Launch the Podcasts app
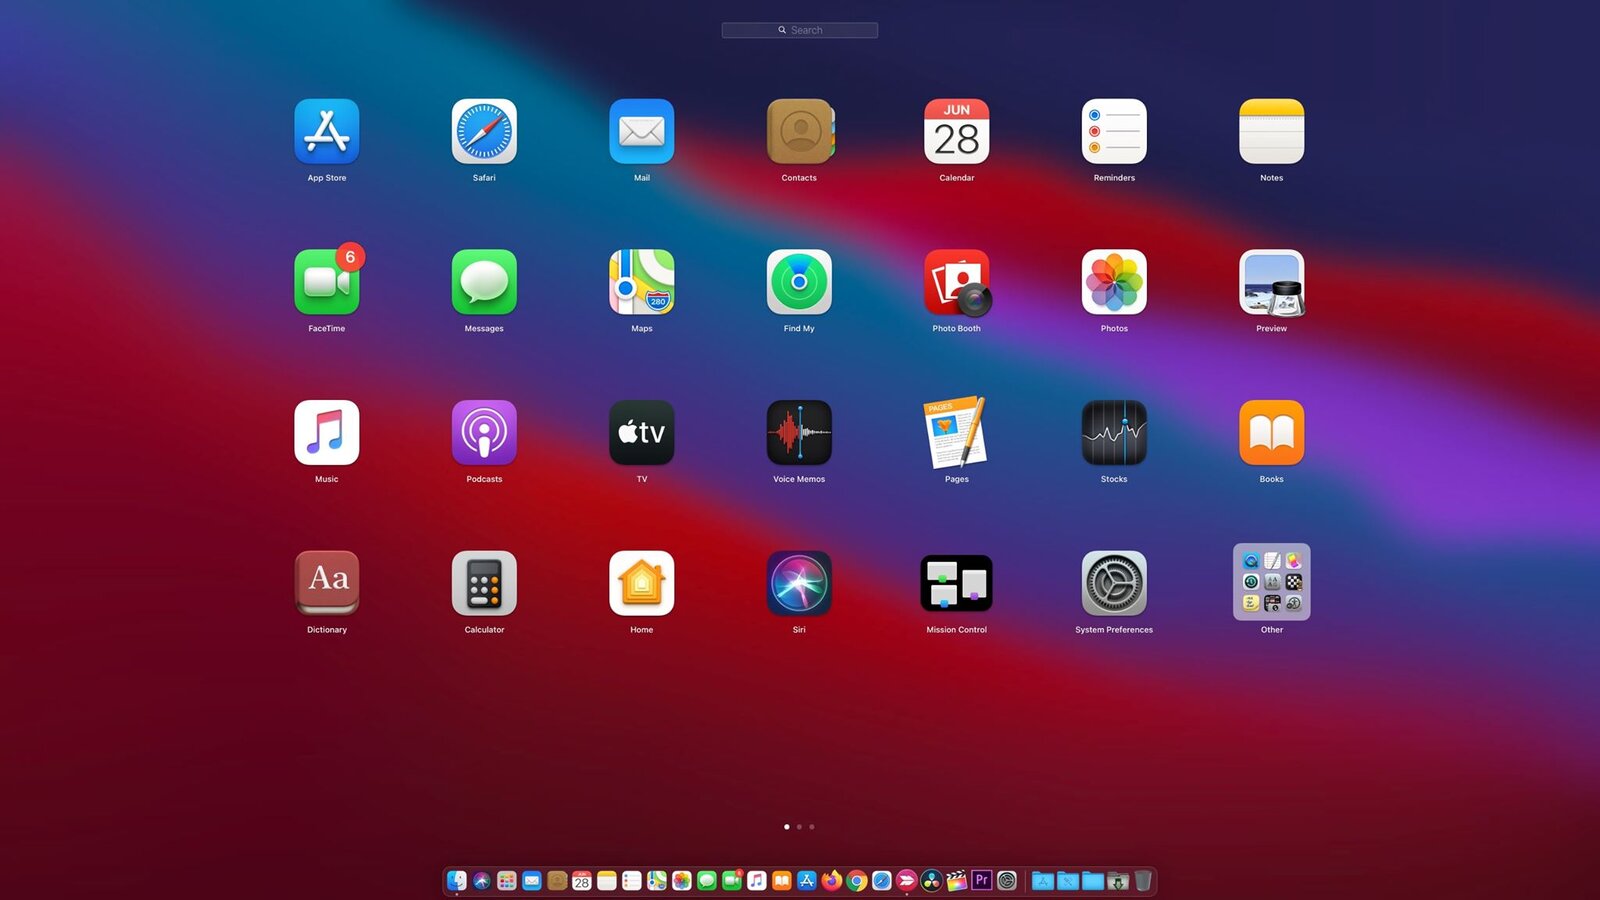The width and height of the screenshot is (1600, 900). pyautogui.click(x=484, y=433)
